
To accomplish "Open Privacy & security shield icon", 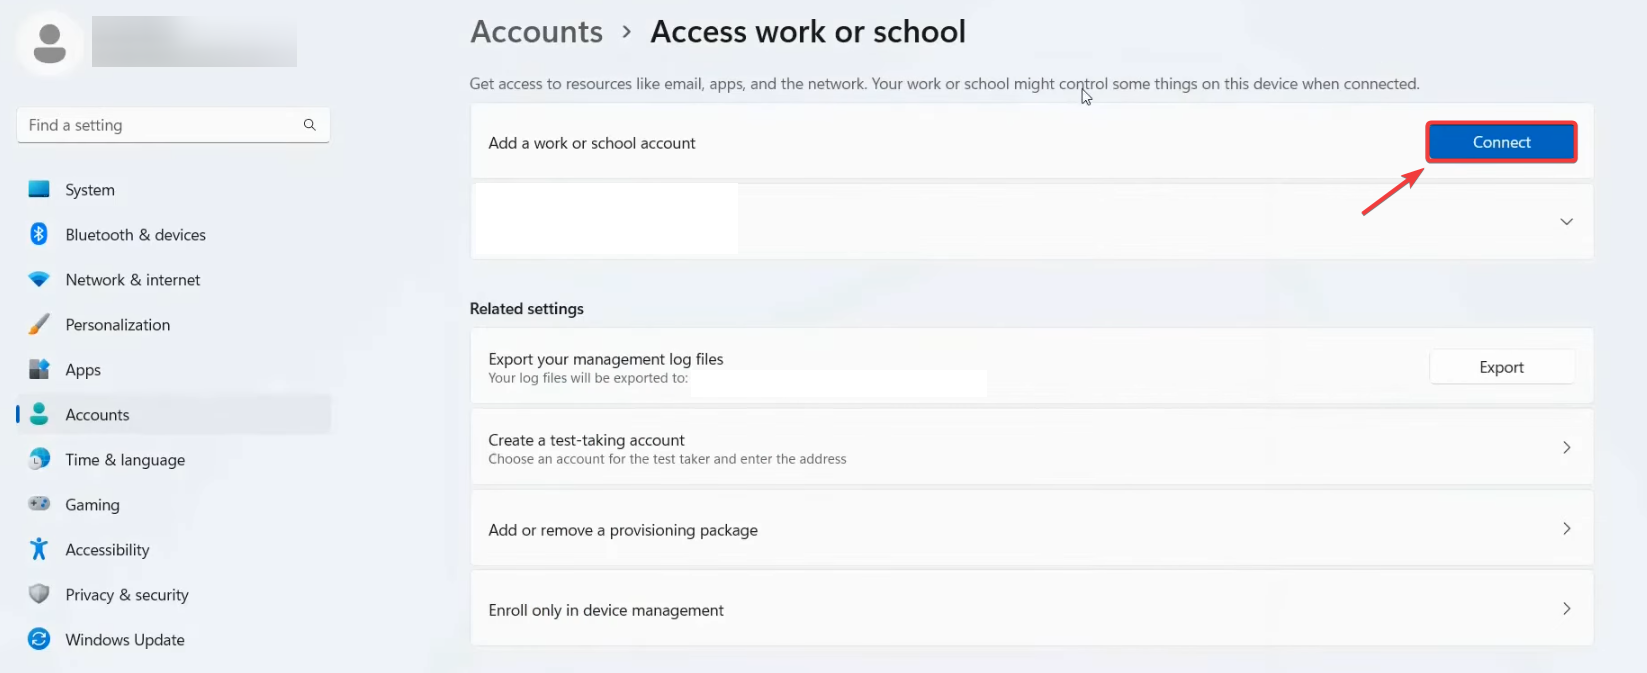I will (x=39, y=594).
